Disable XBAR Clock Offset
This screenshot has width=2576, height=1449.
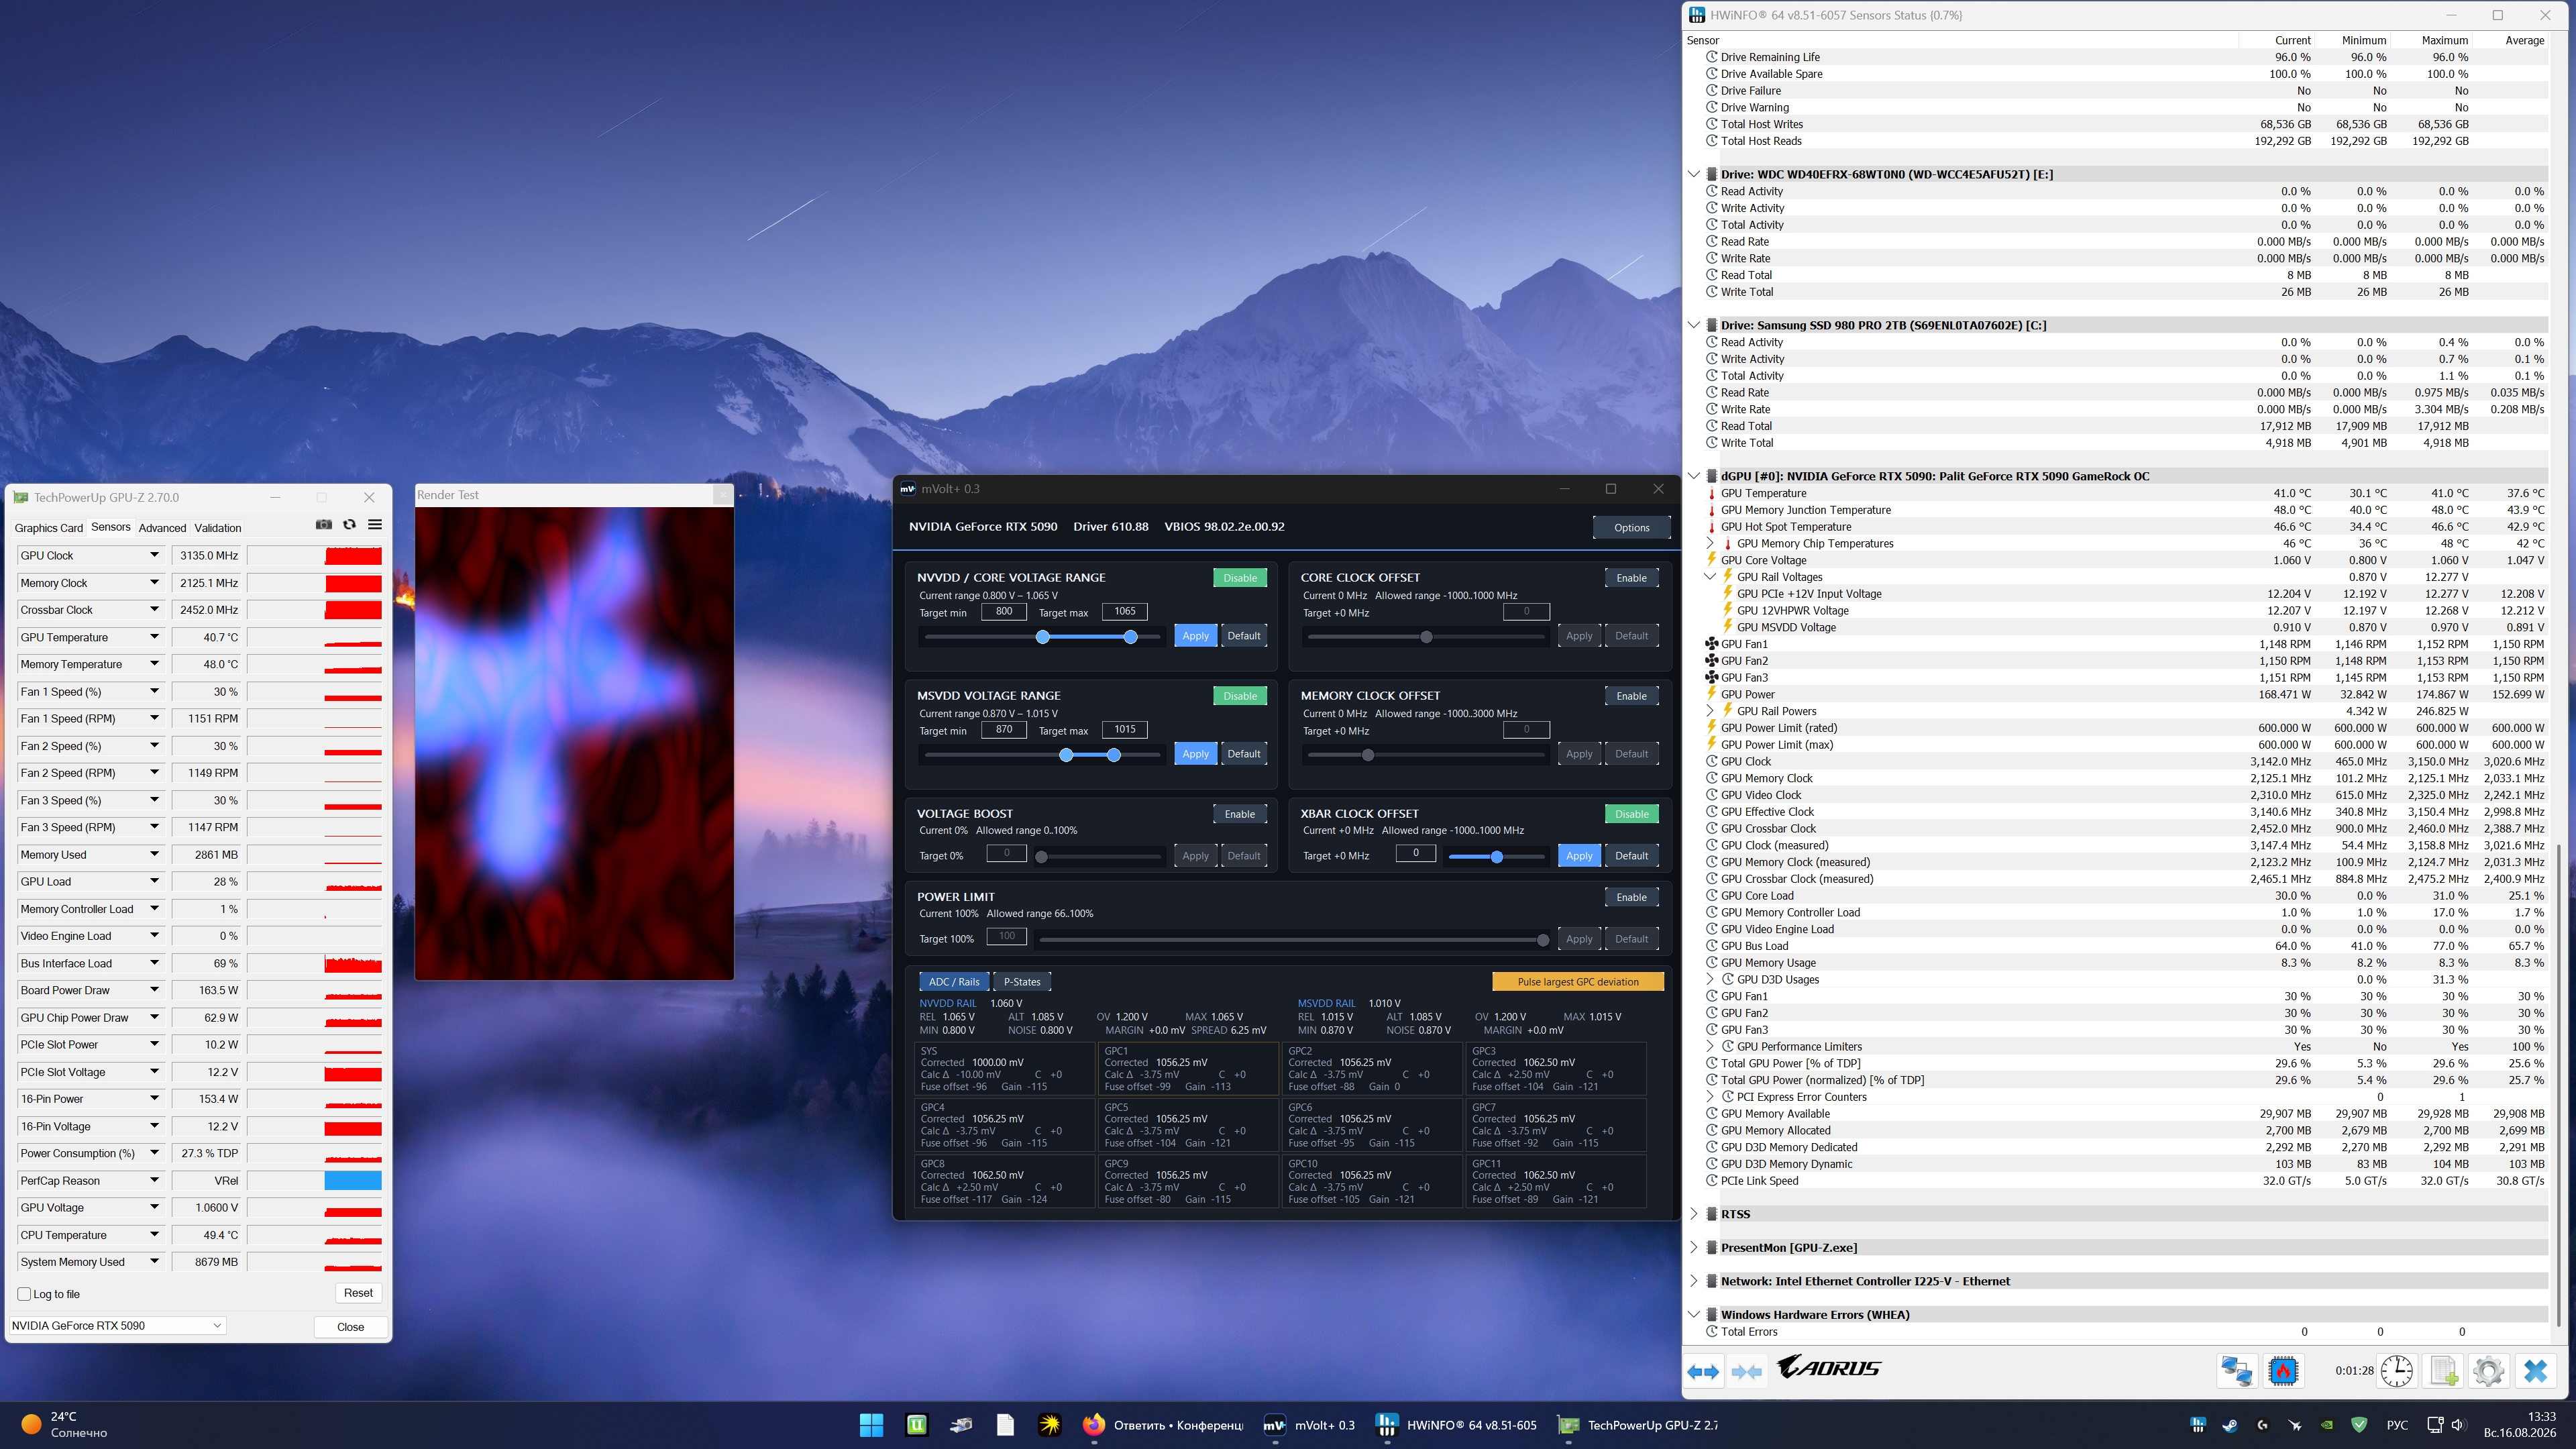click(1631, 814)
